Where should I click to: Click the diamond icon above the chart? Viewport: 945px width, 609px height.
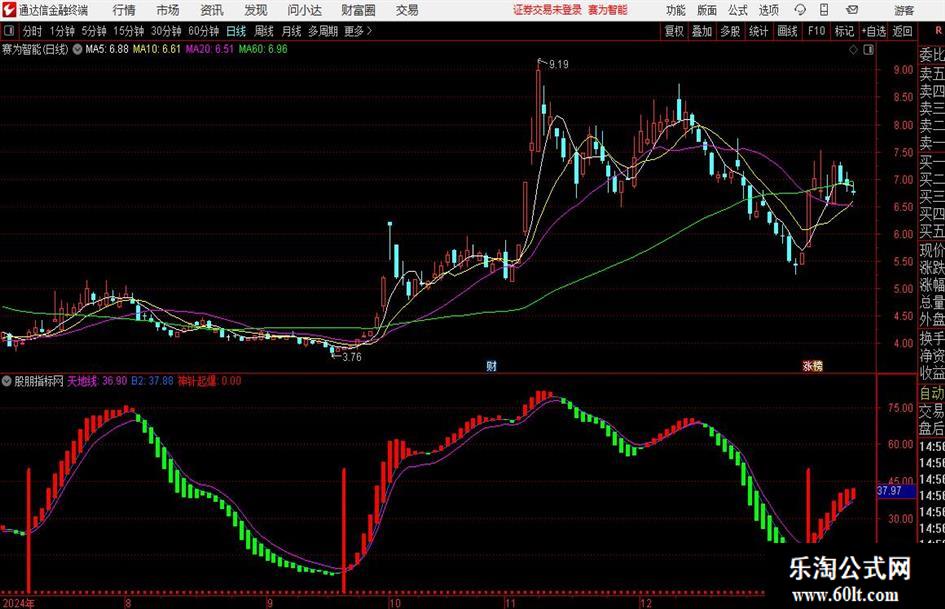853,50
